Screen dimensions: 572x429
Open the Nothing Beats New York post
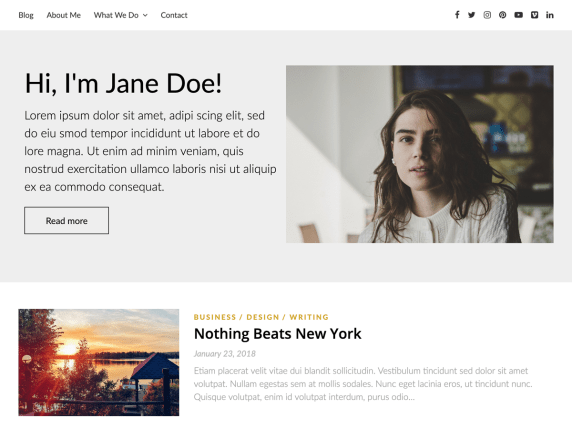[x=278, y=334]
